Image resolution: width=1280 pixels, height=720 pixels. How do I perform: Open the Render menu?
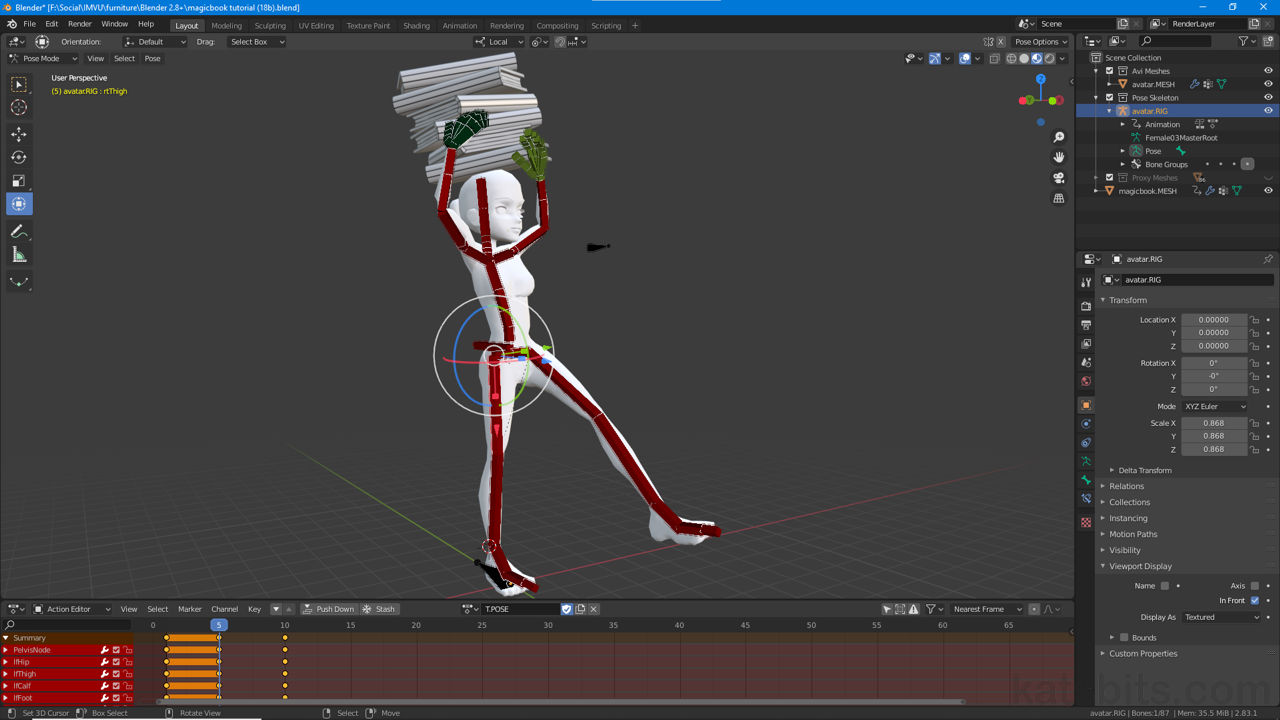(x=80, y=24)
